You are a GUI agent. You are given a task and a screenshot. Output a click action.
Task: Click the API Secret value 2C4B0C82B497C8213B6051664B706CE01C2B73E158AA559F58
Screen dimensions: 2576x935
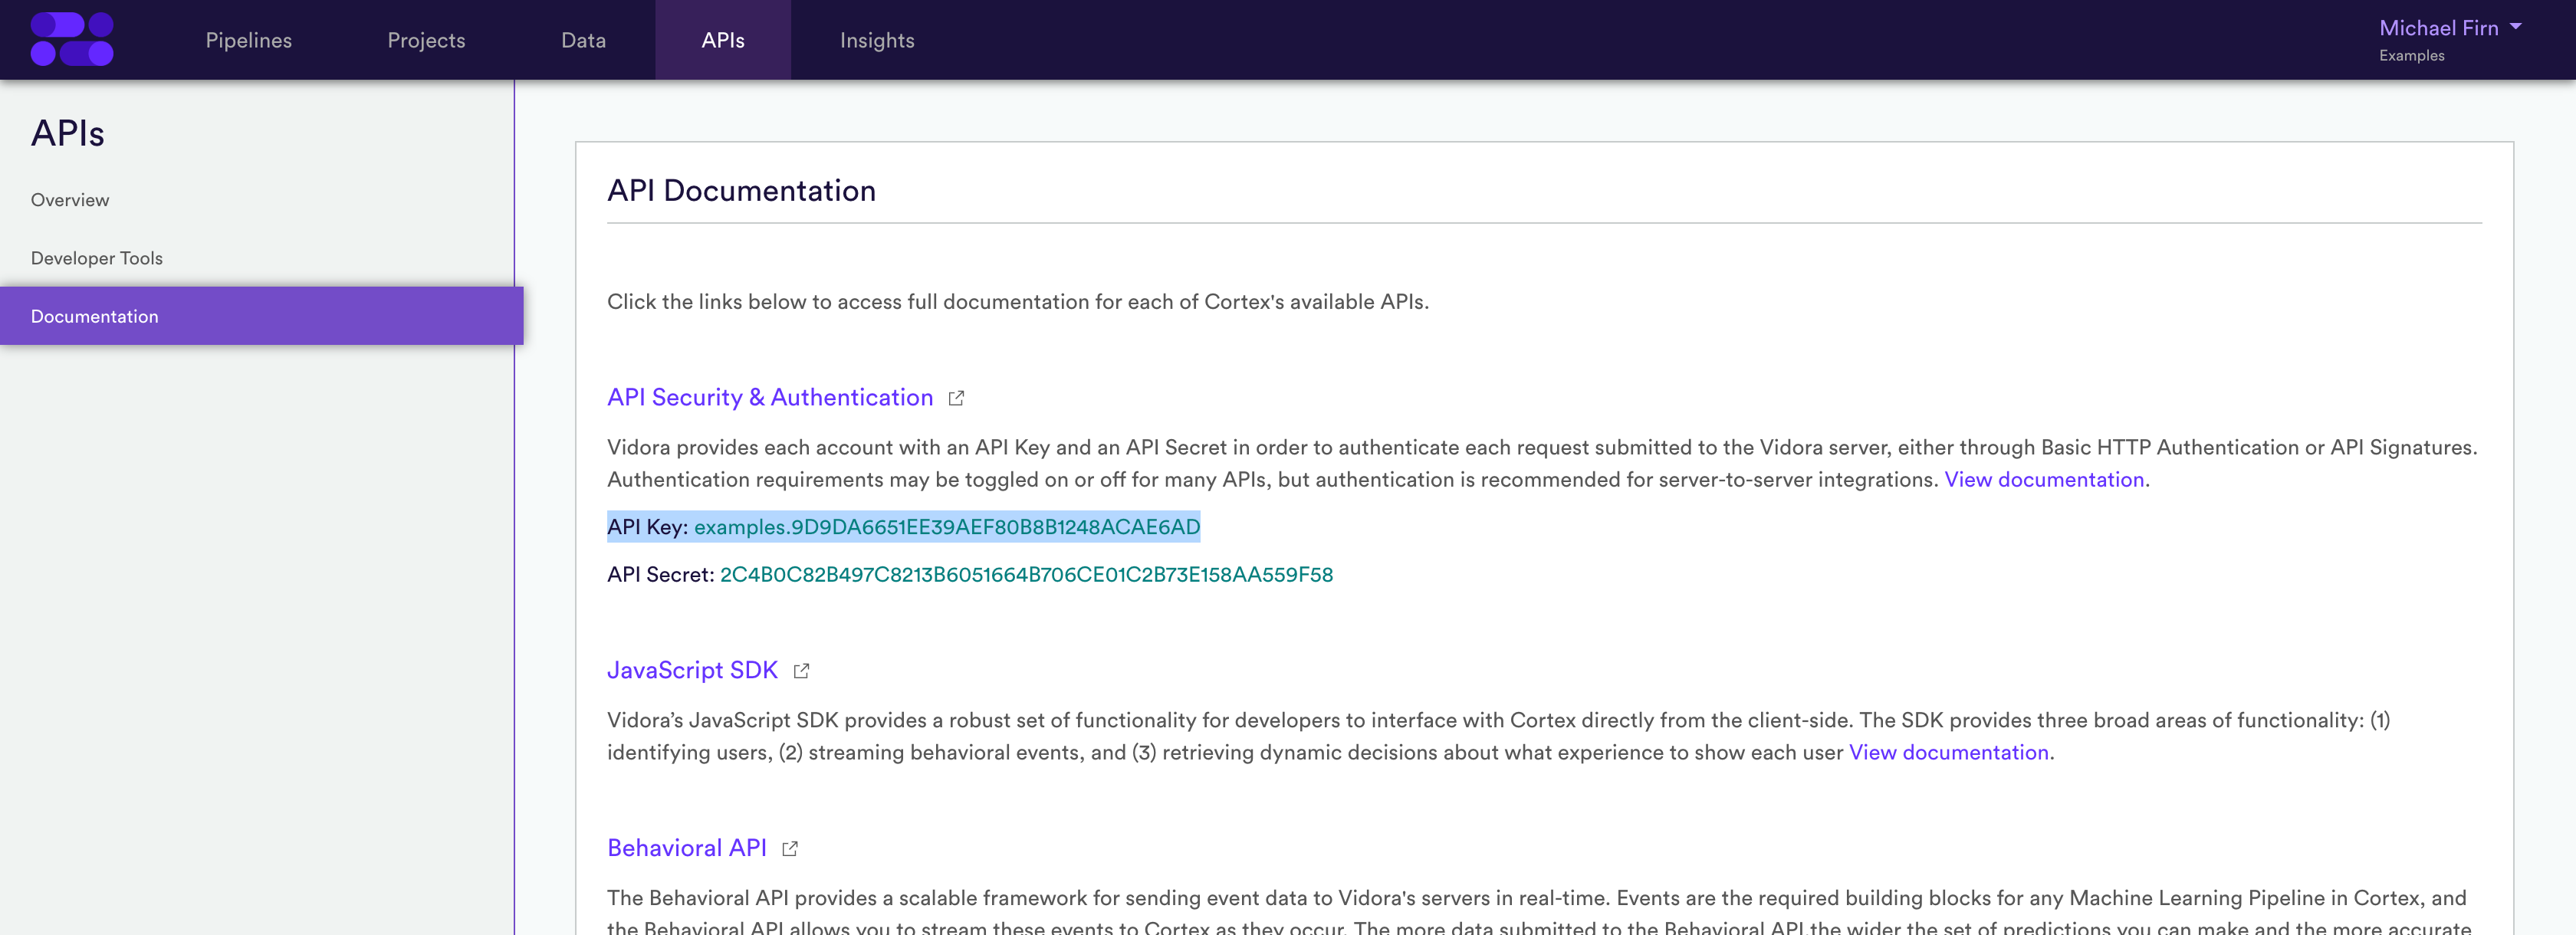click(1026, 575)
